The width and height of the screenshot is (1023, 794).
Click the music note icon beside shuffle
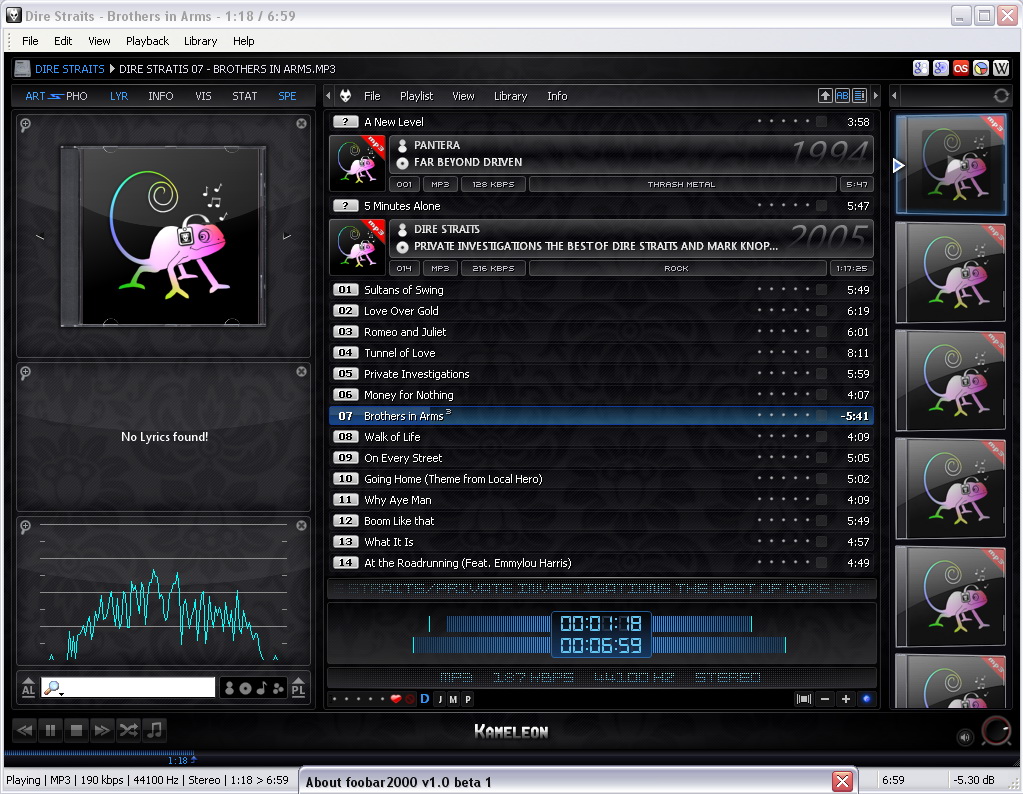coord(154,730)
